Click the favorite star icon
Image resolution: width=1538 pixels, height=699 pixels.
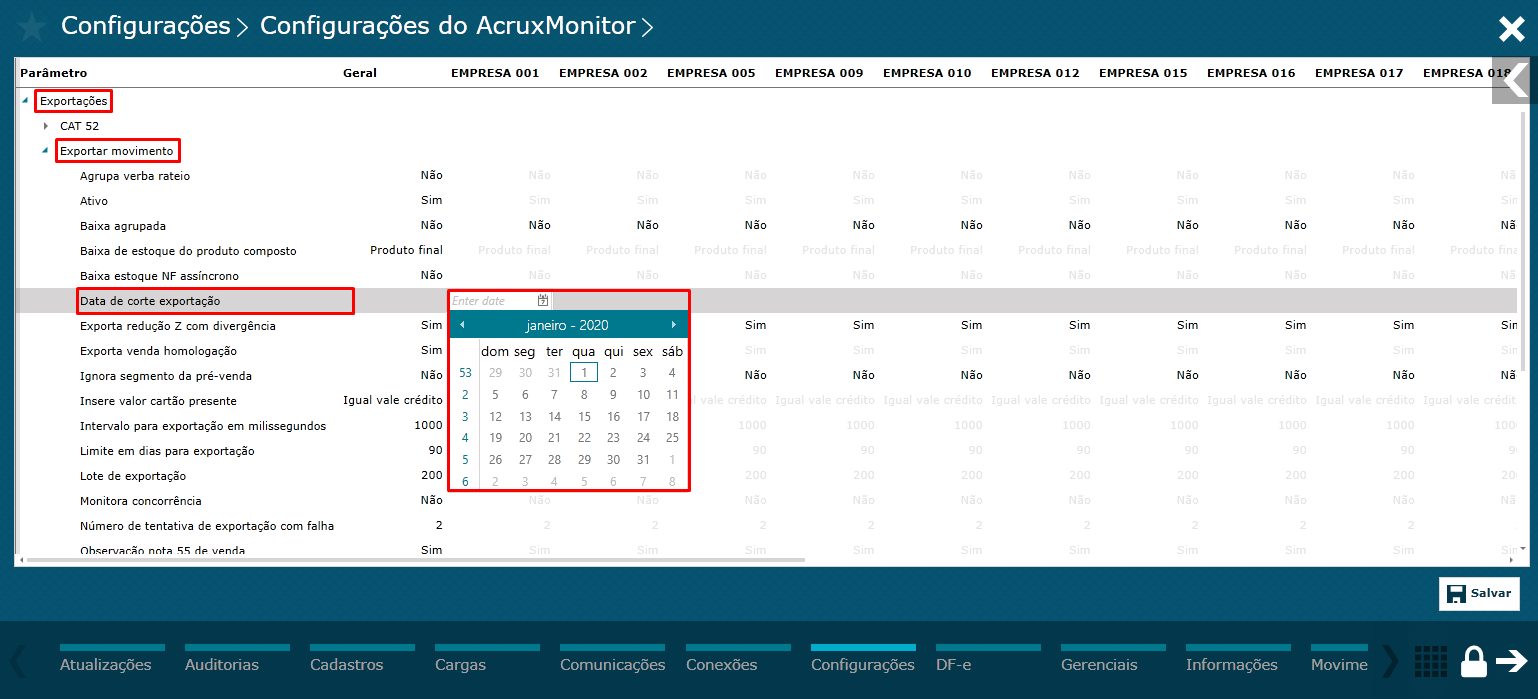pos(31,27)
